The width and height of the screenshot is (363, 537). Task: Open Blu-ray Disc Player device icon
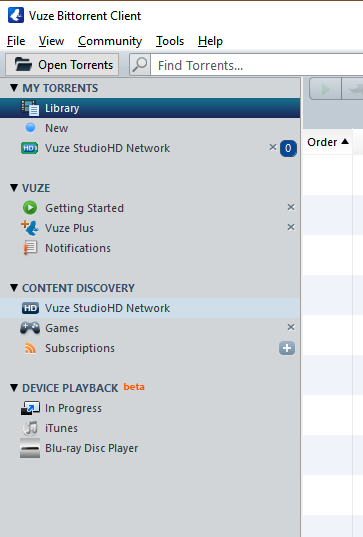(x=30, y=448)
